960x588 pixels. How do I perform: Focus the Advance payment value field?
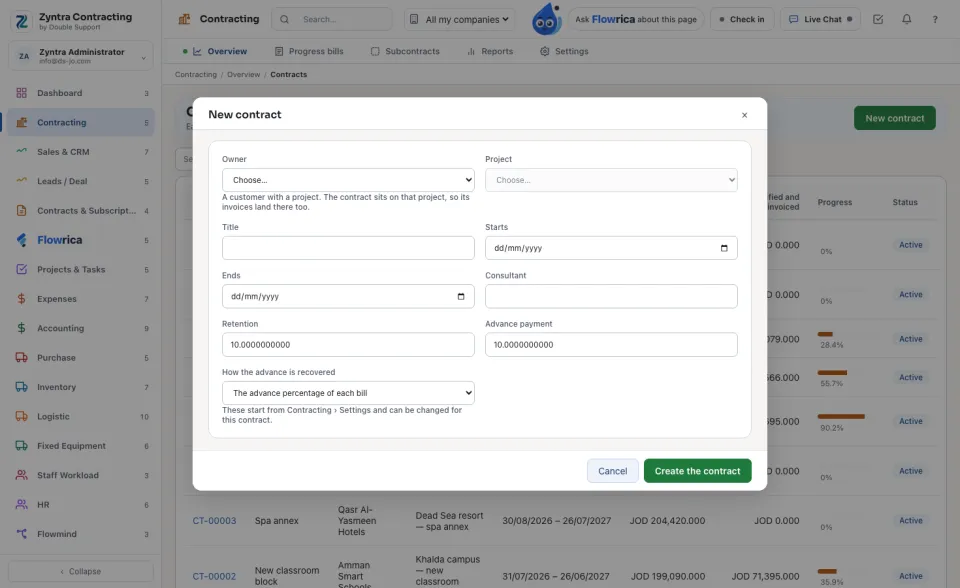tap(611, 345)
